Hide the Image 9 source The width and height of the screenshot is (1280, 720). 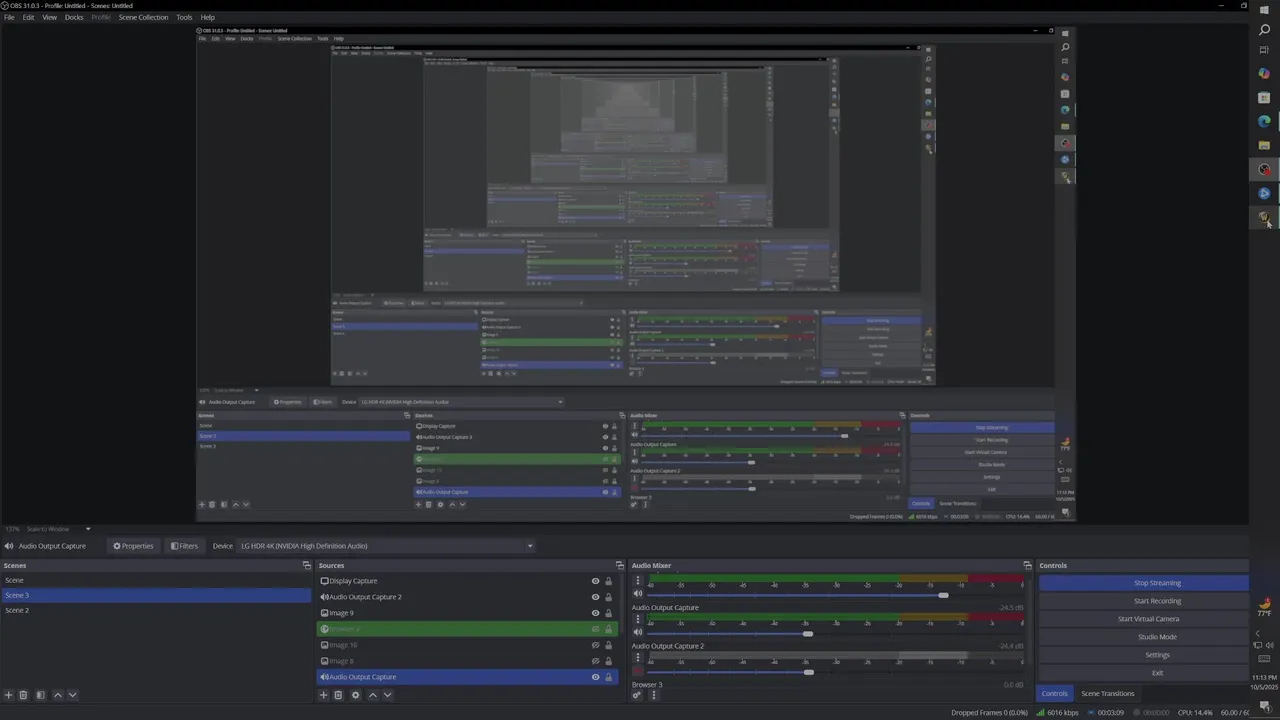click(x=595, y=613)
